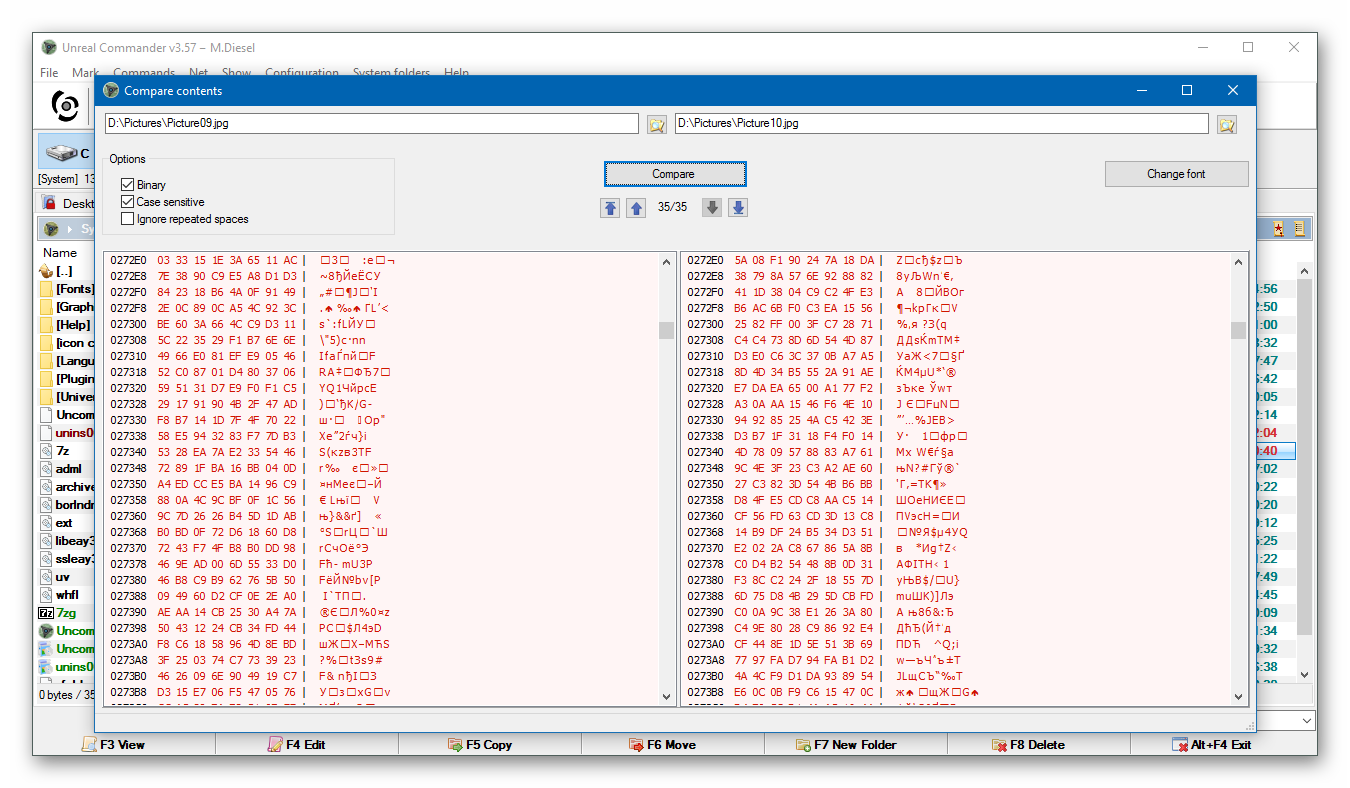Click F3 View button
The image size is (1350, 788).
114,745
